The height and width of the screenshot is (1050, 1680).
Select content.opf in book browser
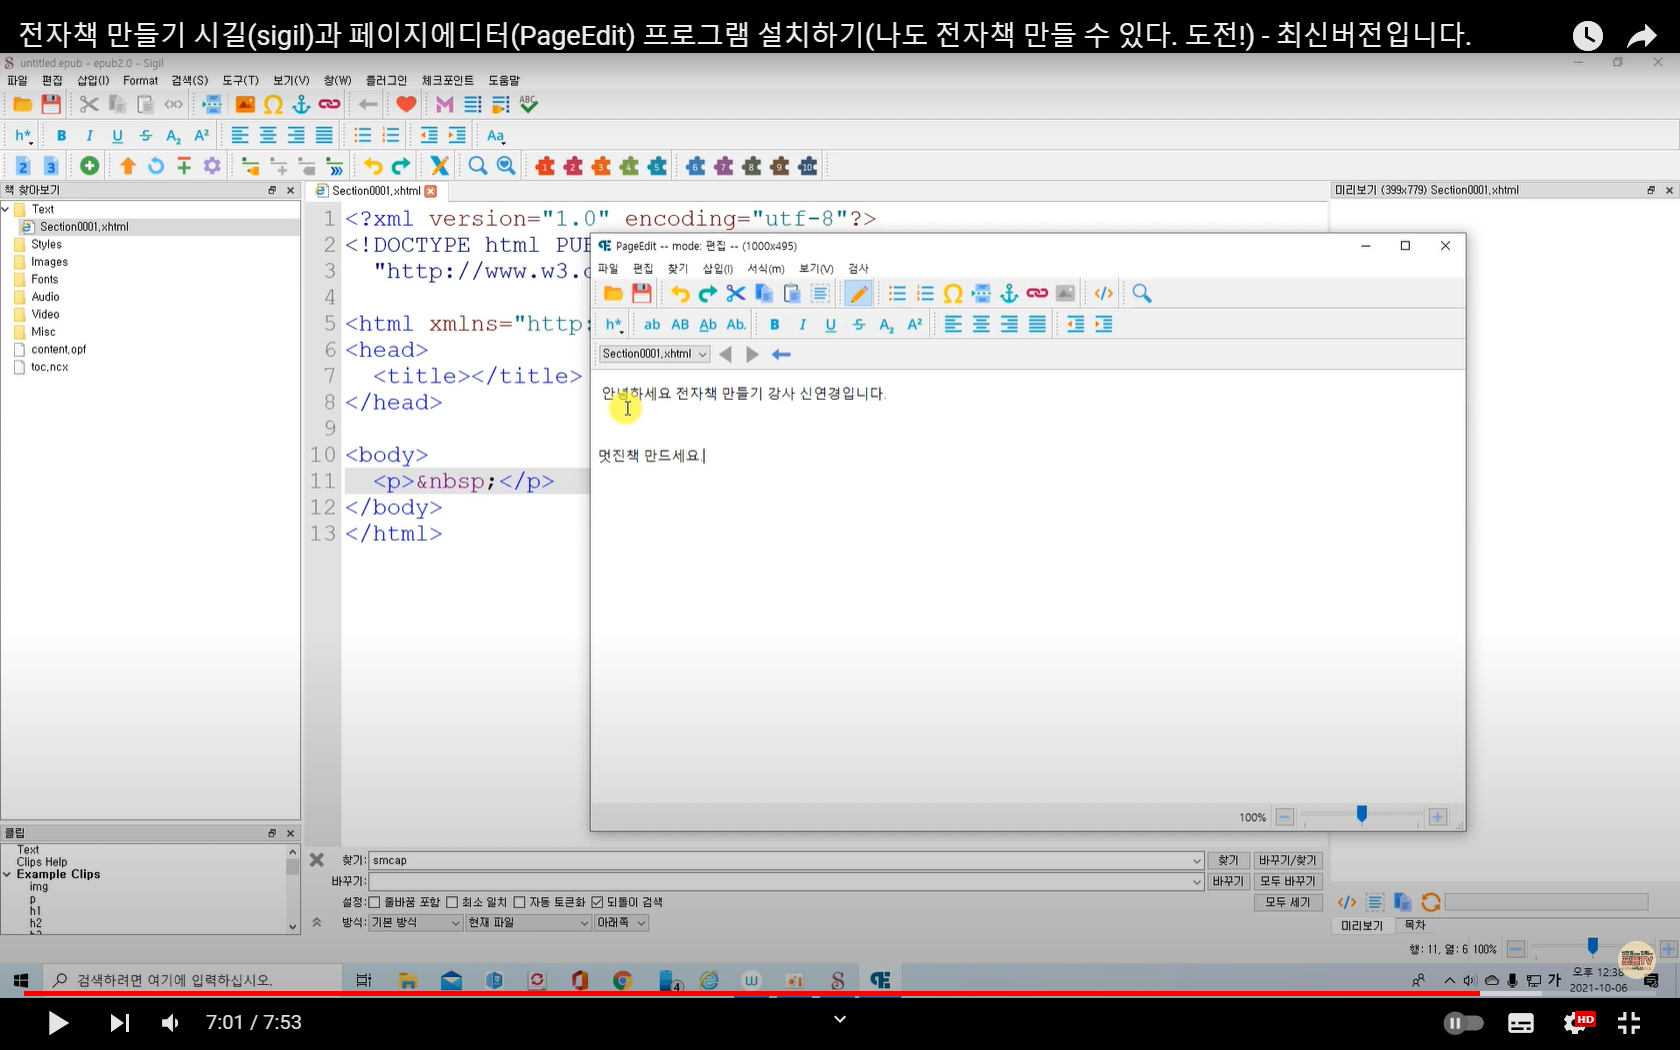pyautogui.click(x=58, y=349)
